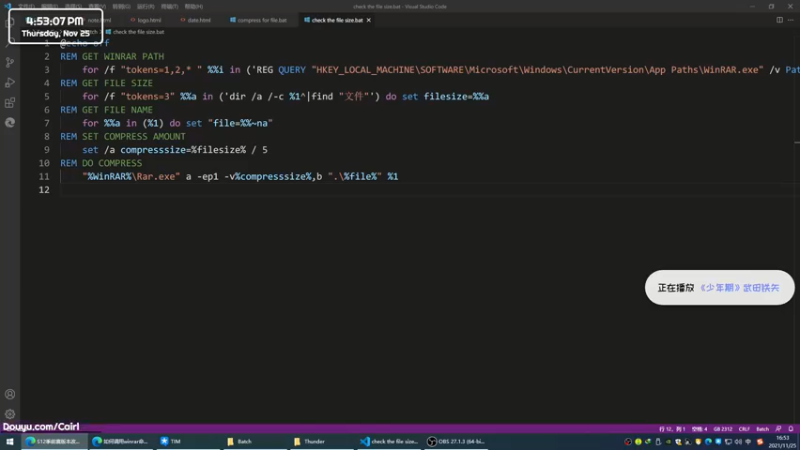Click line number 11 in the gutter
This screenshot has width=800, height=450.
pyautogui.click(x=44, y=177)
